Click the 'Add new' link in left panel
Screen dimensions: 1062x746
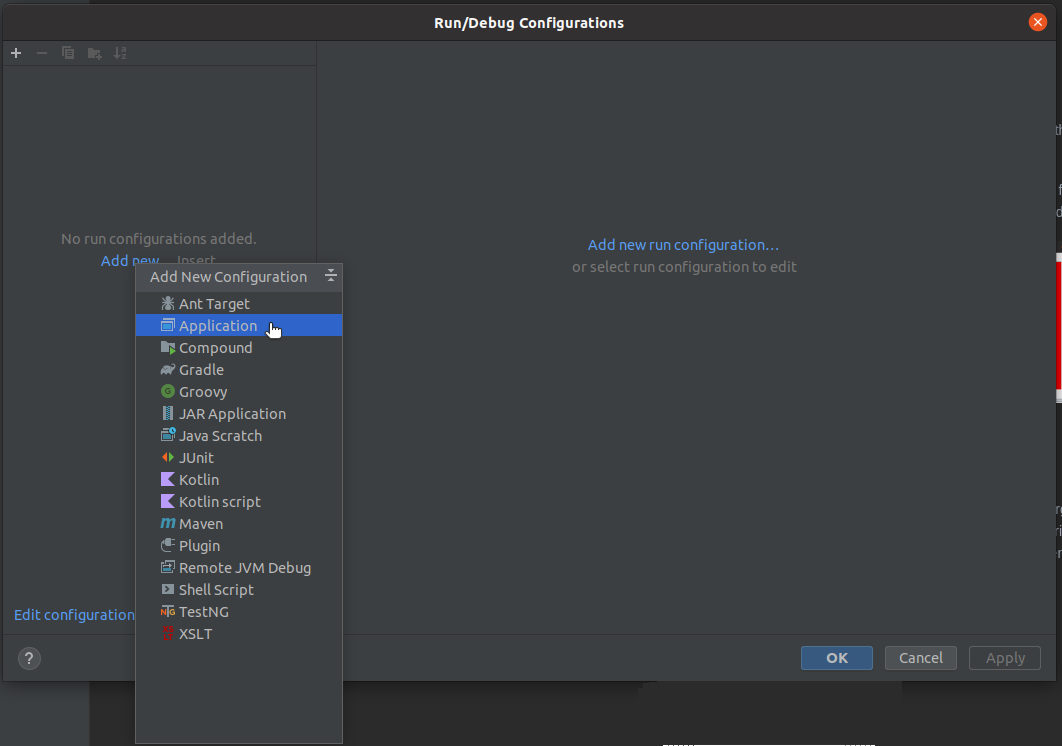click(x=129, y=260)
